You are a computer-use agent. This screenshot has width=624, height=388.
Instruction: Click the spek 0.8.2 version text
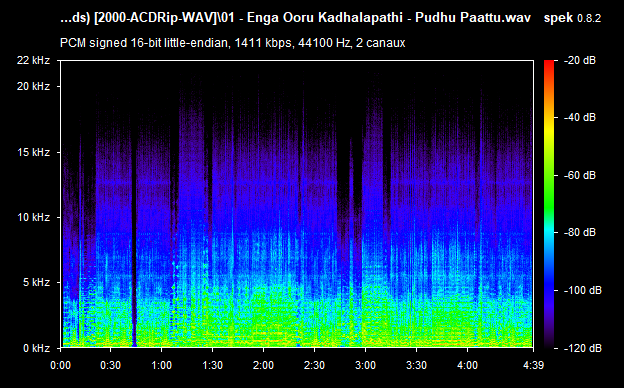(x=572, y=18)
